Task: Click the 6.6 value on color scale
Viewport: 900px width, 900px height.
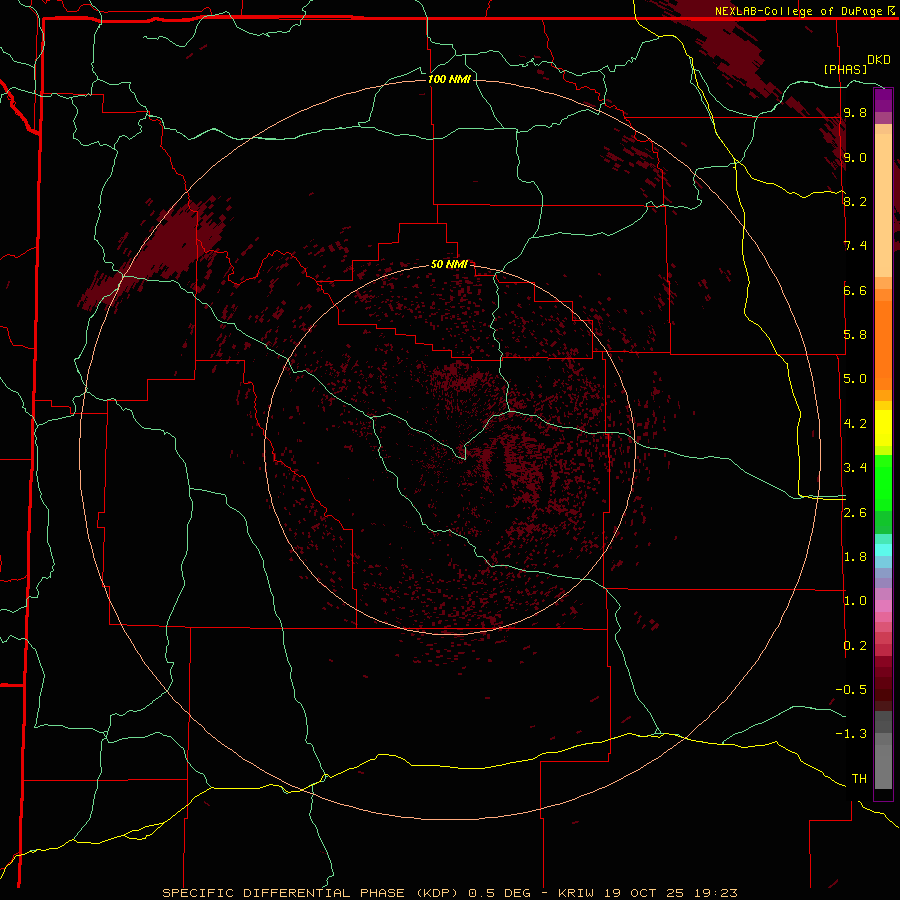Action: (x=855, y=290)
